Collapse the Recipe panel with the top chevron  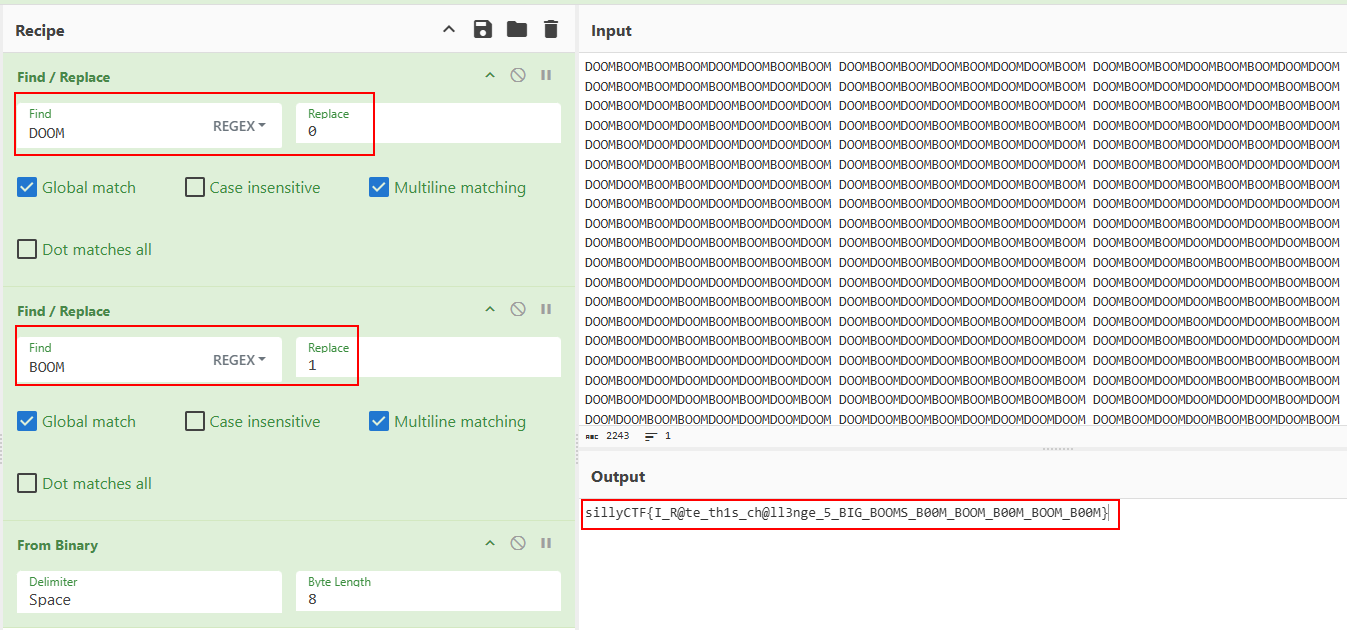tap(449, 30)
